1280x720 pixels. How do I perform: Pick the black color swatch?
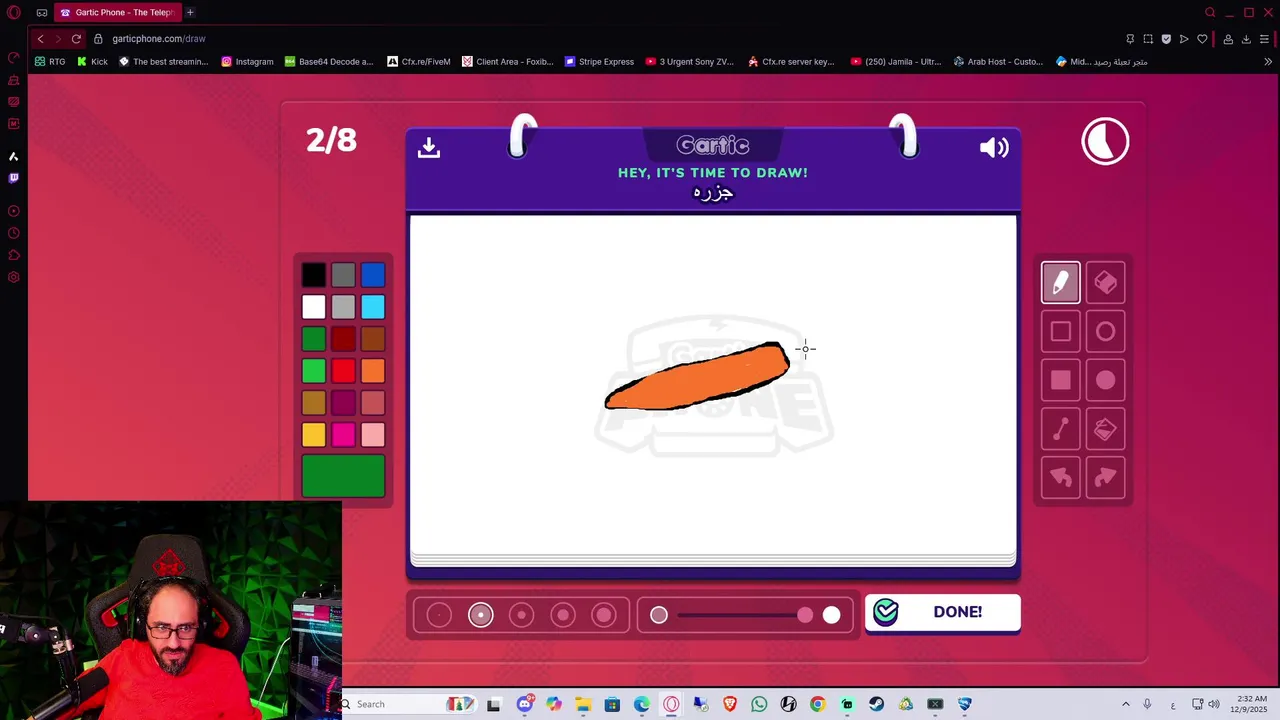pos(314,275)
